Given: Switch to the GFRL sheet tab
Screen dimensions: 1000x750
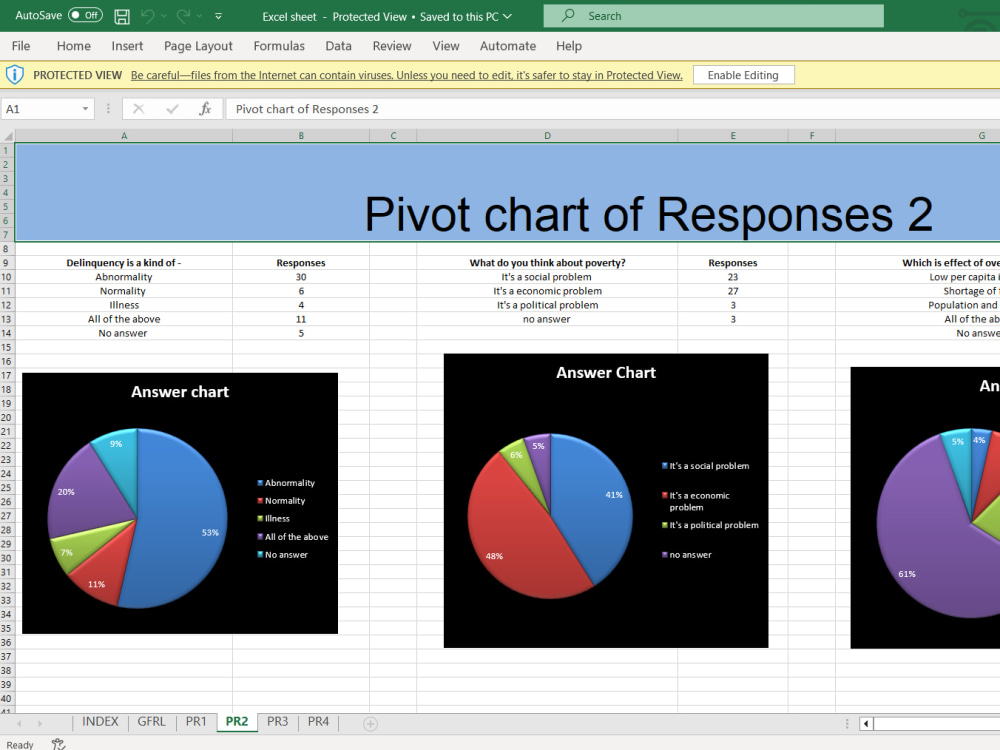Looking at the screenshot, I should point(151,721).
